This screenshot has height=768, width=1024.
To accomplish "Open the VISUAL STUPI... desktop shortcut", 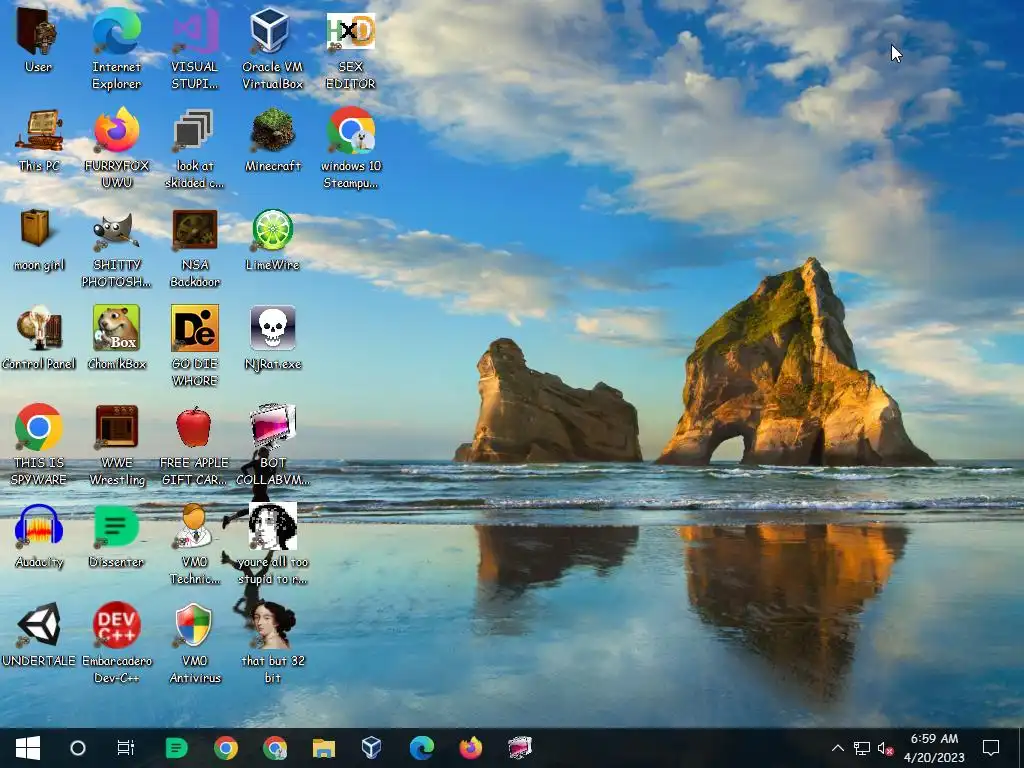I will [194, 49].
